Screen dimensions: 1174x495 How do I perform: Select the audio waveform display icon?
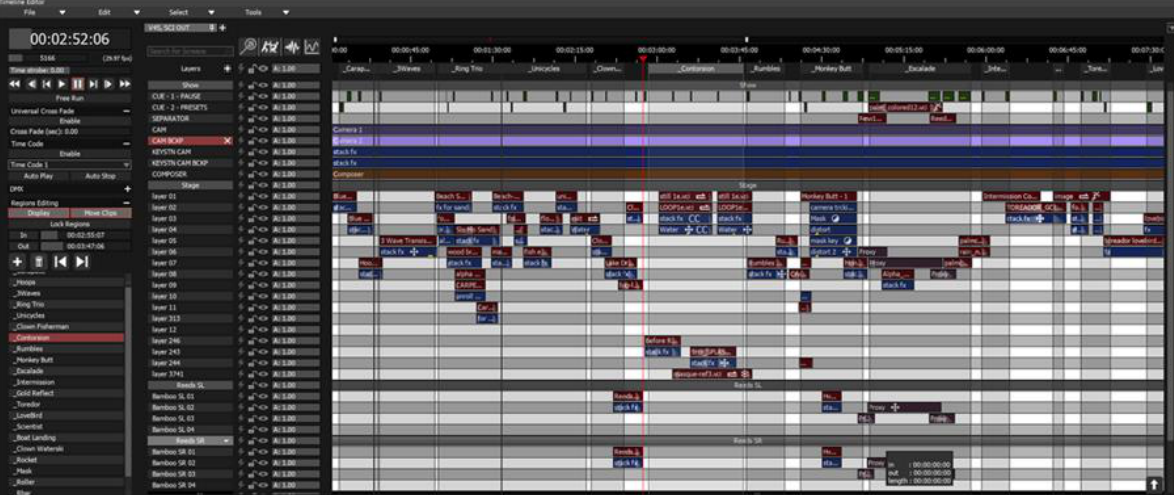[291, 47]
